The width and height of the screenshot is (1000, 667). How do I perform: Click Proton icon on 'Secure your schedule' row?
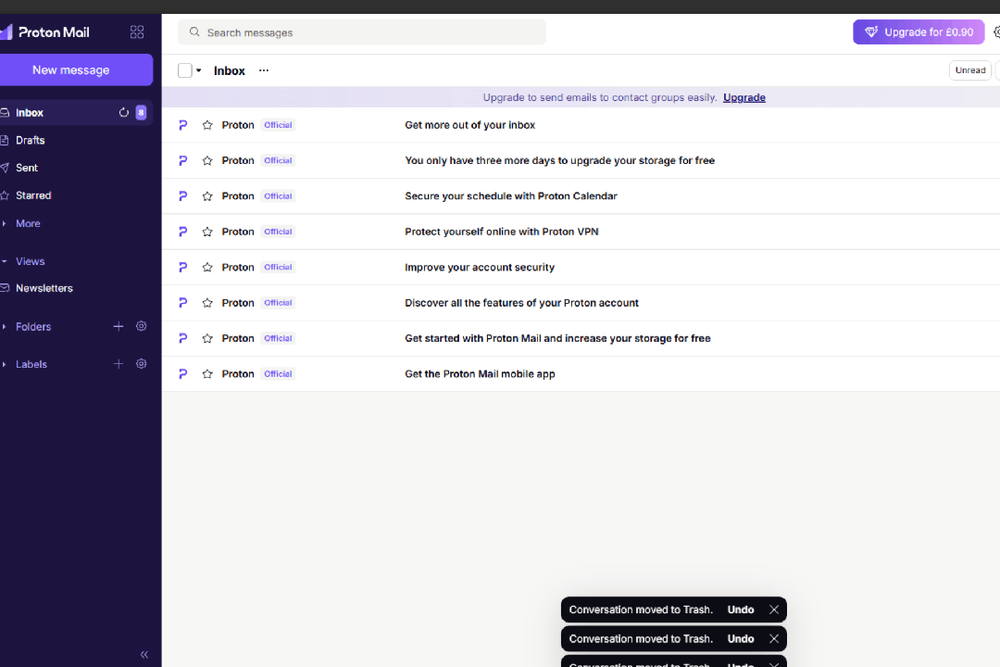[183, 196]
